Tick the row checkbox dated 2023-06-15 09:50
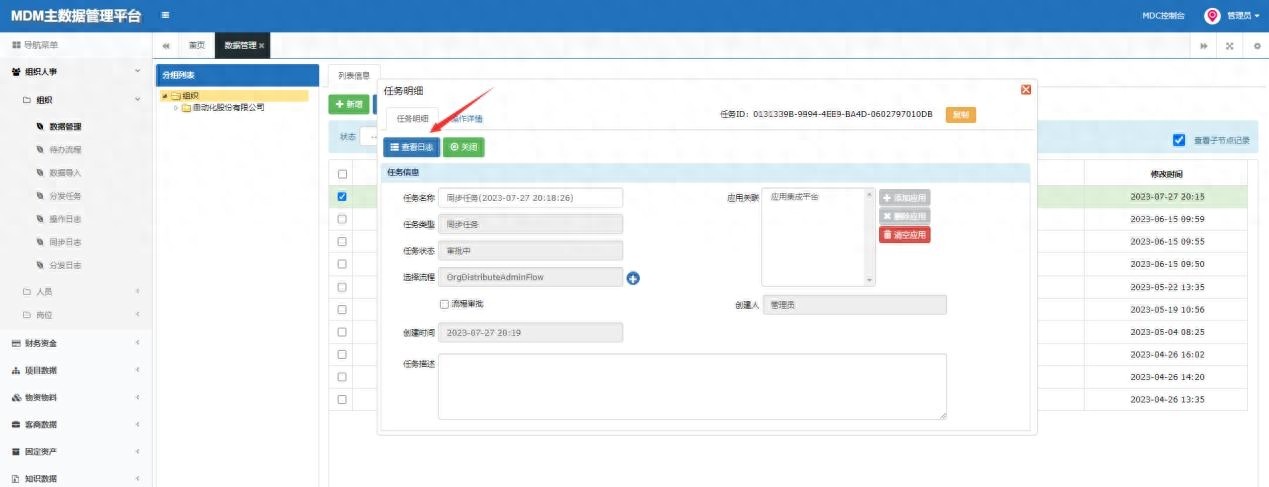Image resolution: width=1269 pixels, height=487 pixels. click(342, 264)
